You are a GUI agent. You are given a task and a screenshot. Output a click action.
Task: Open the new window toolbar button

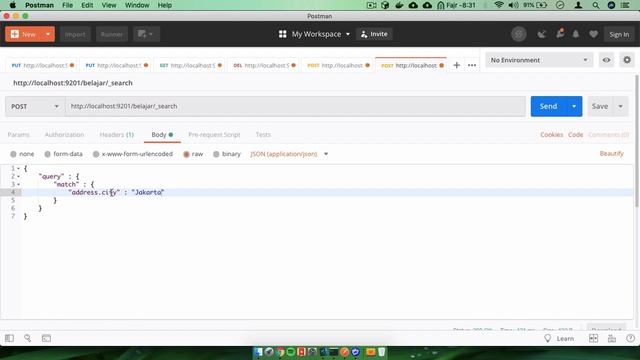pyautogui.click(x=146, y=34)
